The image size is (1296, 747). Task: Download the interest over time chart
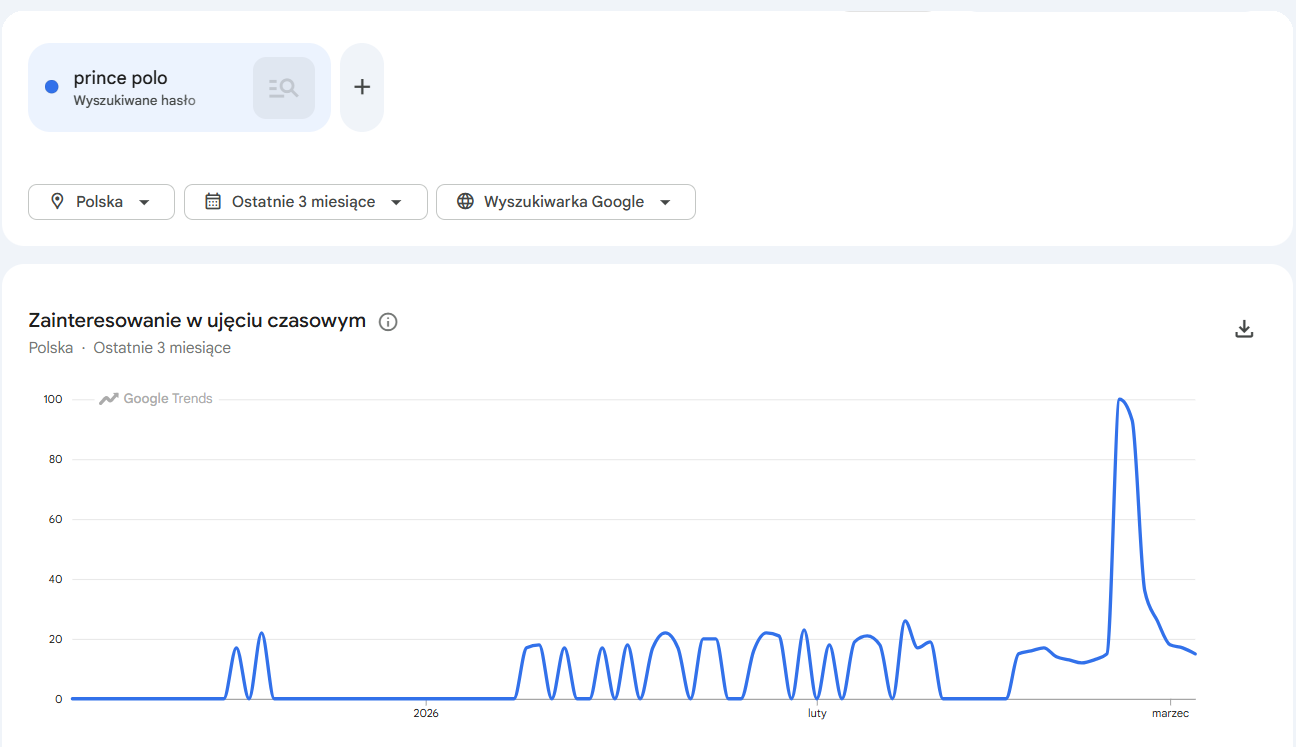(x=1244, y=327)
